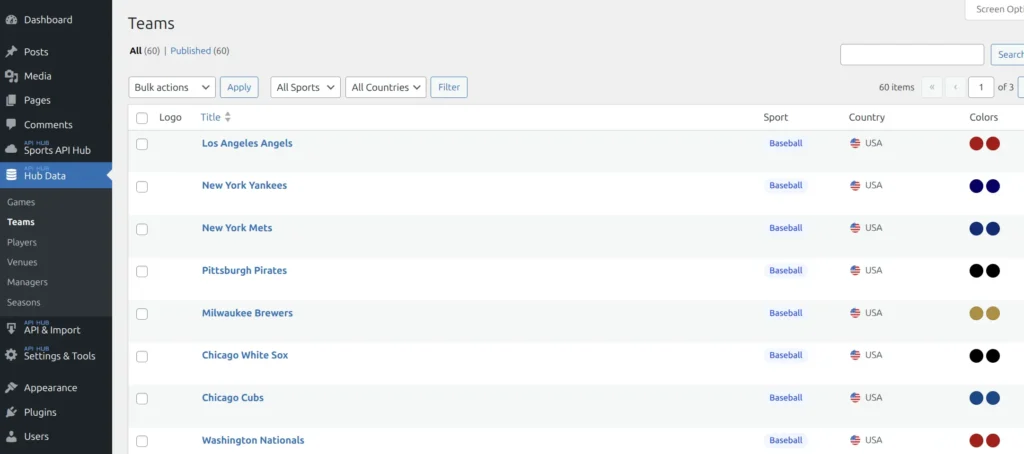Image resolution: width=1024 pixels, height=454 pixels.
Task: Click the Pages document icon
Action: (11, 101)
